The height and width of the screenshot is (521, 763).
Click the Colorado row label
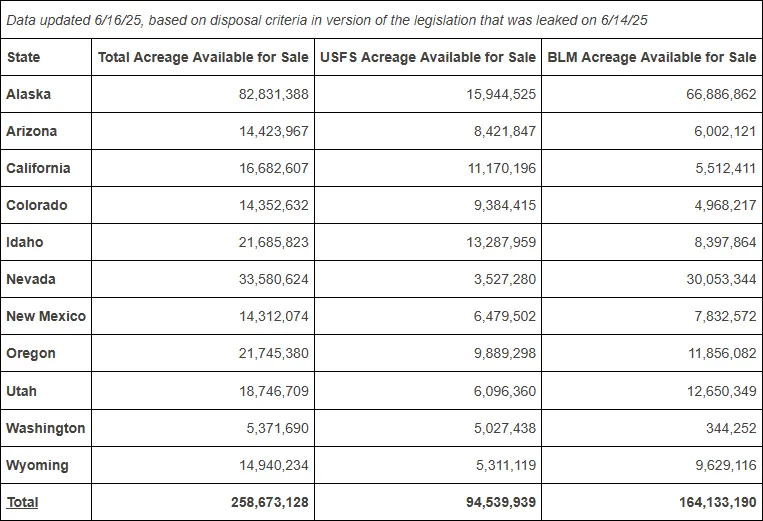point(36,205)
